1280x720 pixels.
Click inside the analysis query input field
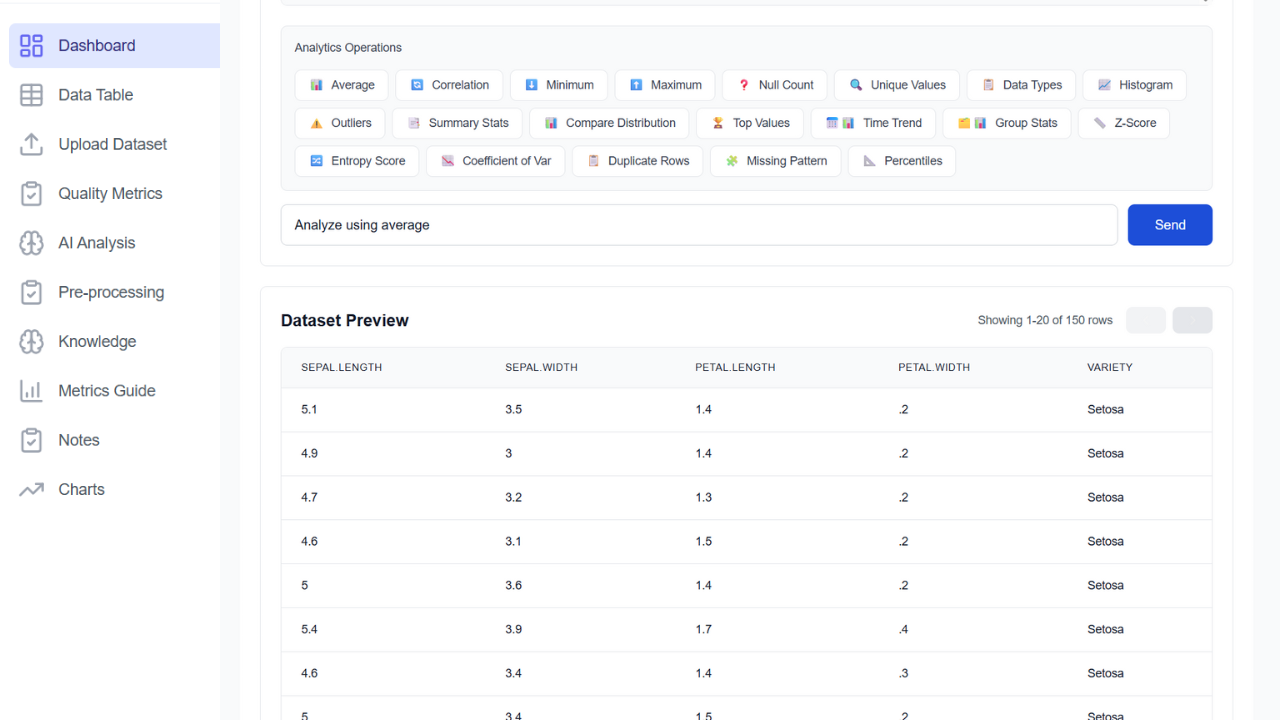699,225
